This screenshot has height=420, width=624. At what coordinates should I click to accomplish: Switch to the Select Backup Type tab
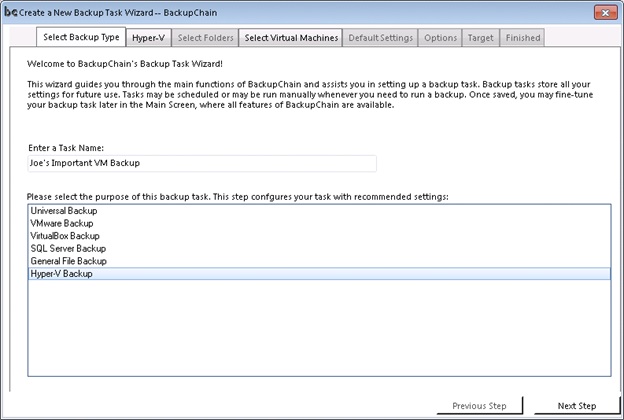81,37
